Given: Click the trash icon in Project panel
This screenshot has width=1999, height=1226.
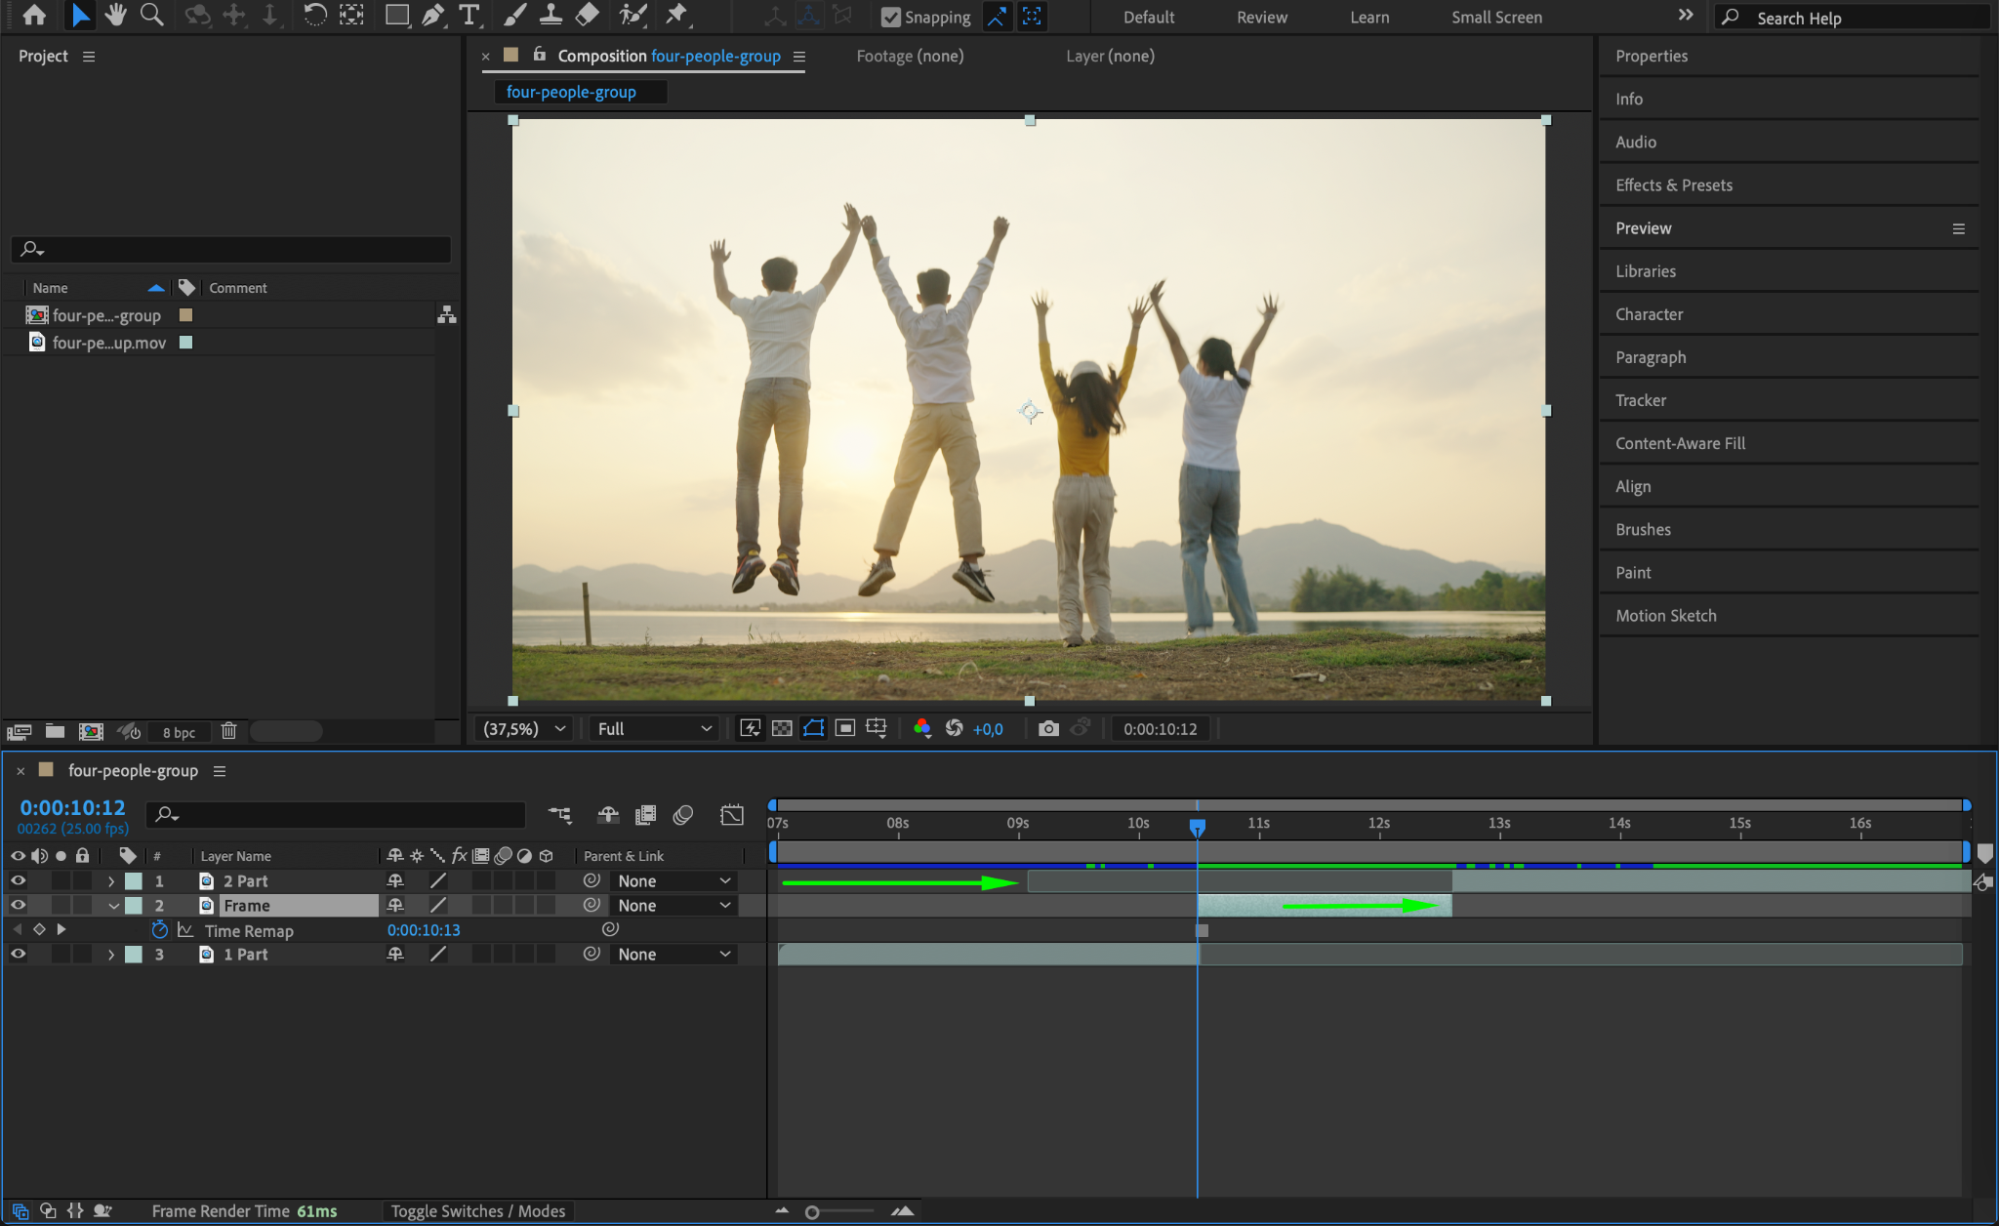Looking at the screenshot, I should (x=229, y=731).
